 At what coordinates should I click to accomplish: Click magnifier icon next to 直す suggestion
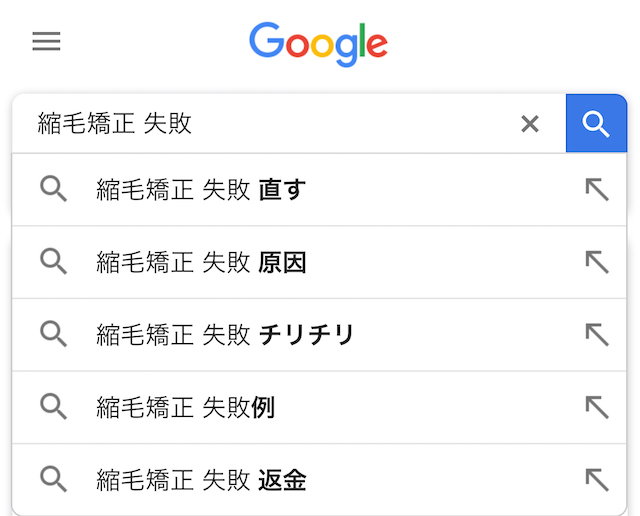point(53,189)
